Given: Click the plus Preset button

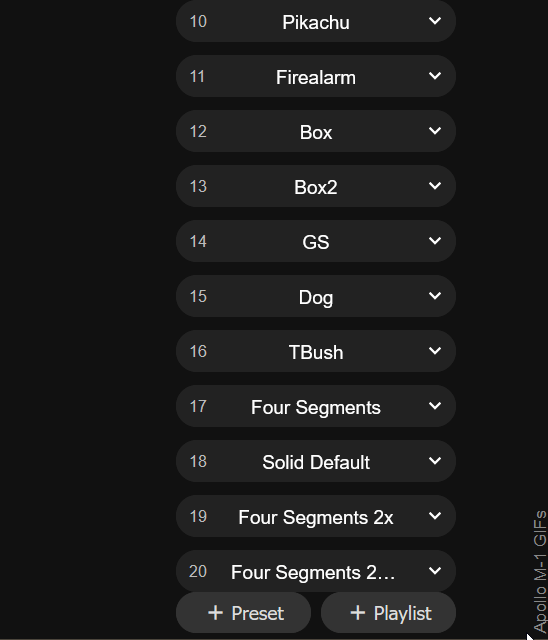Looking at the screenshot, I should [244, 613].
